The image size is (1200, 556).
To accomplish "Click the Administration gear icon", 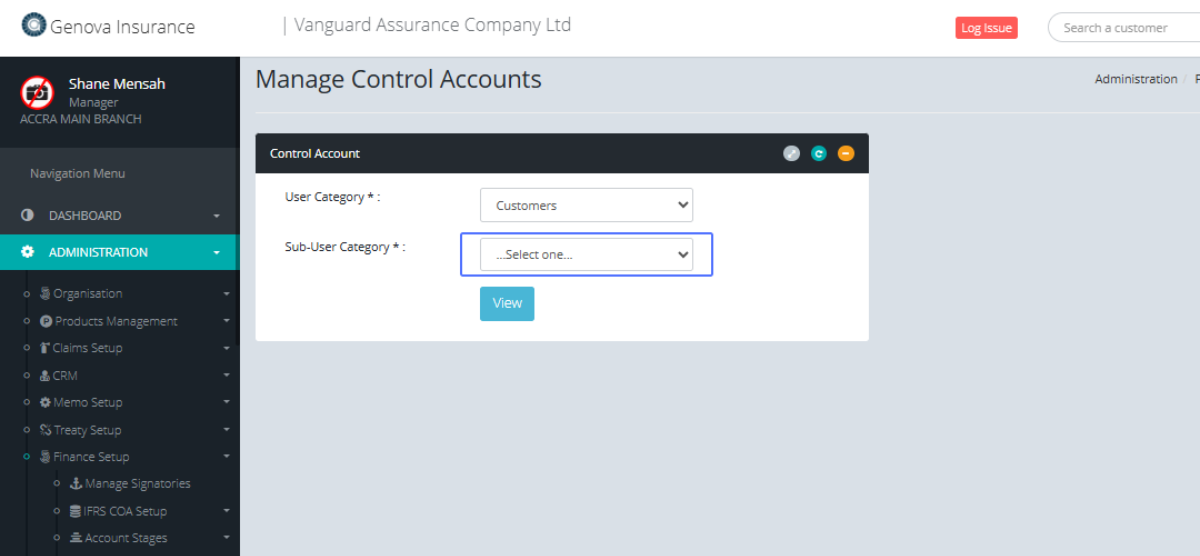I will coord(28,252).
